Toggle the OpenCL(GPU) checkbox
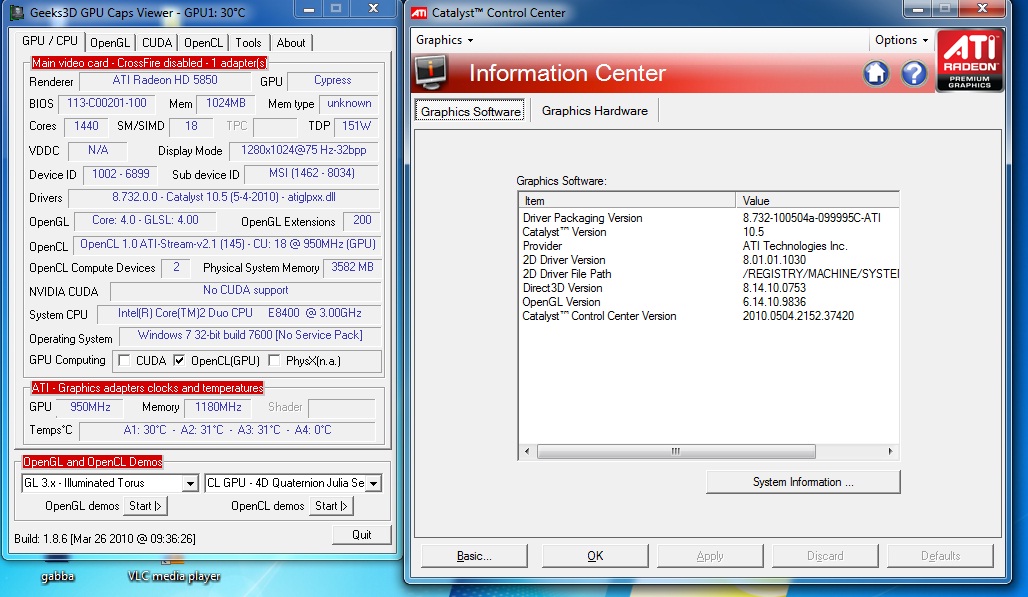 pos(179,360)
